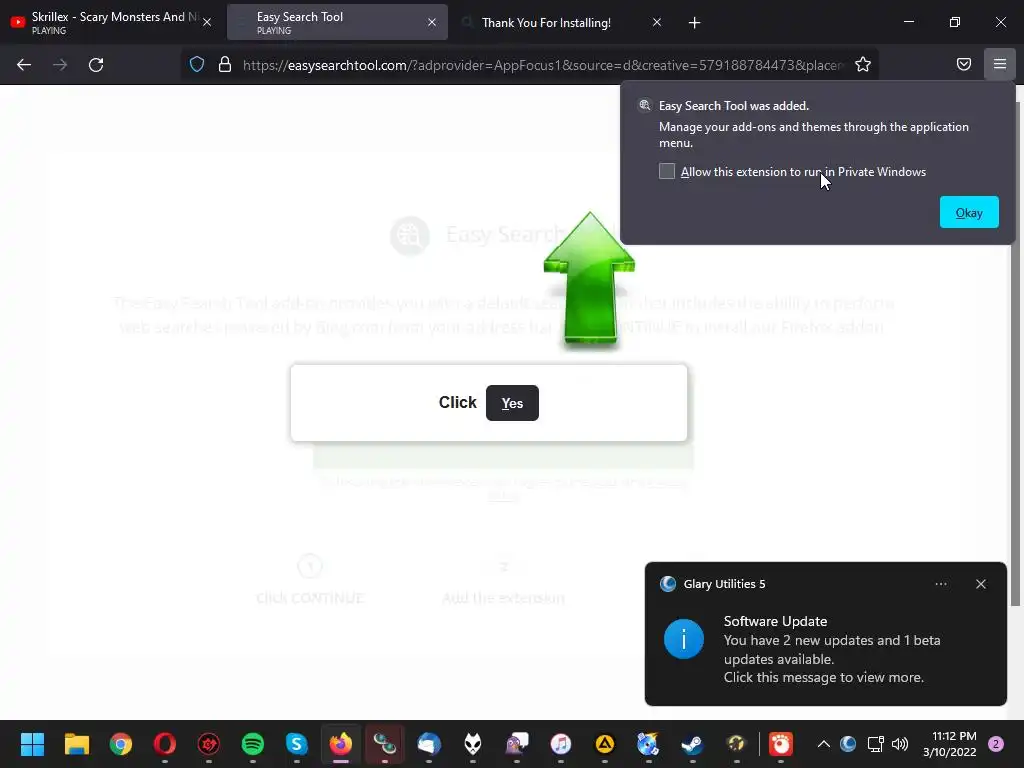The height and width of the screenshot is (768, 1024).
Task: Launch Google Chrome from the taskbar
Action: tap(120, 744)
